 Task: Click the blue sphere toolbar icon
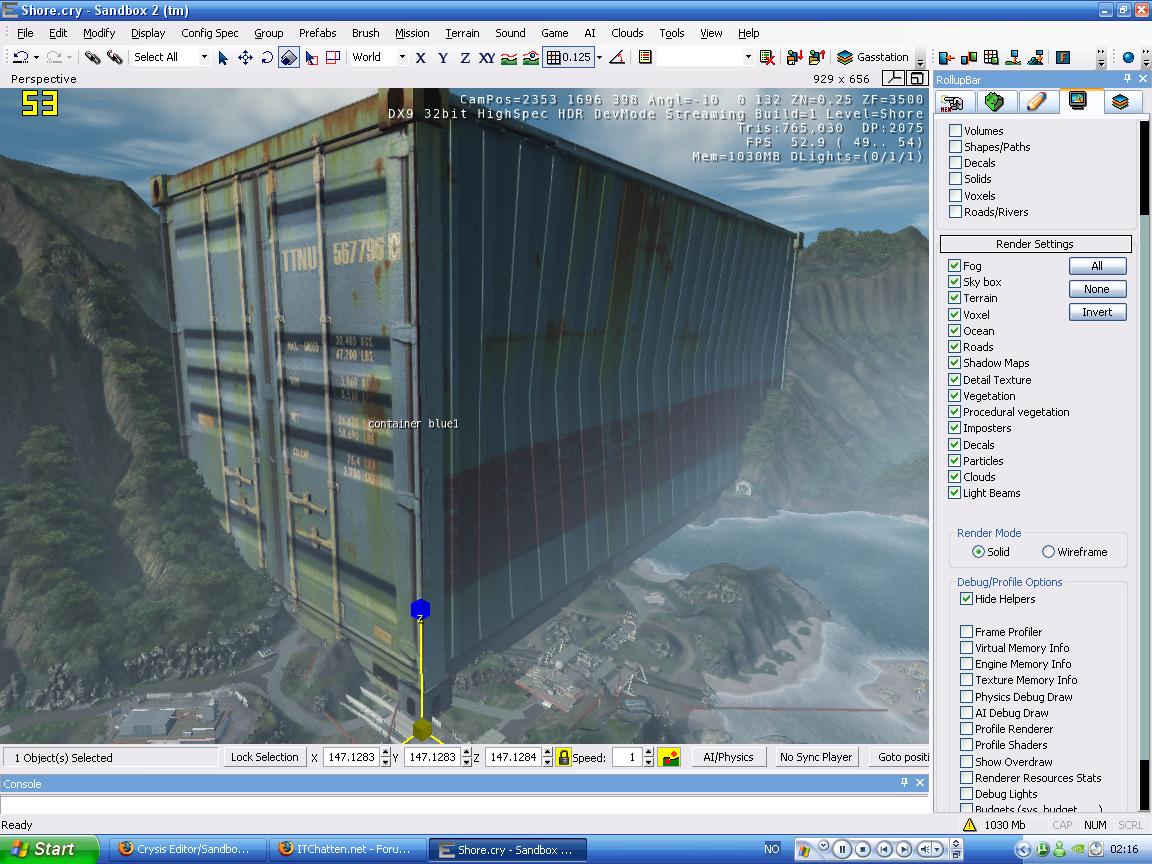tap(1128, 57)
